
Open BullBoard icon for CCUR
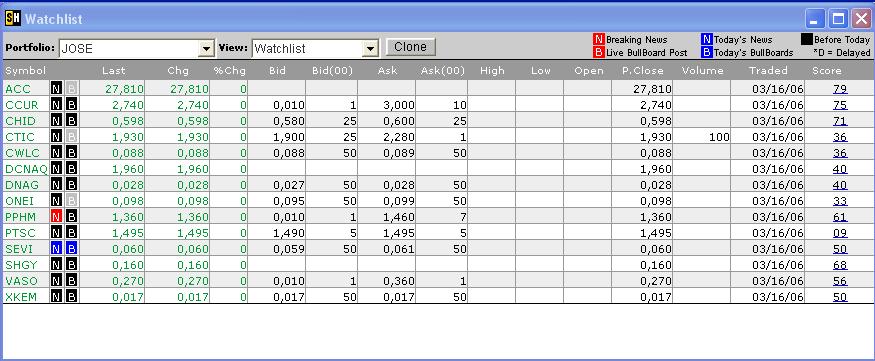[x=71, y=105]
